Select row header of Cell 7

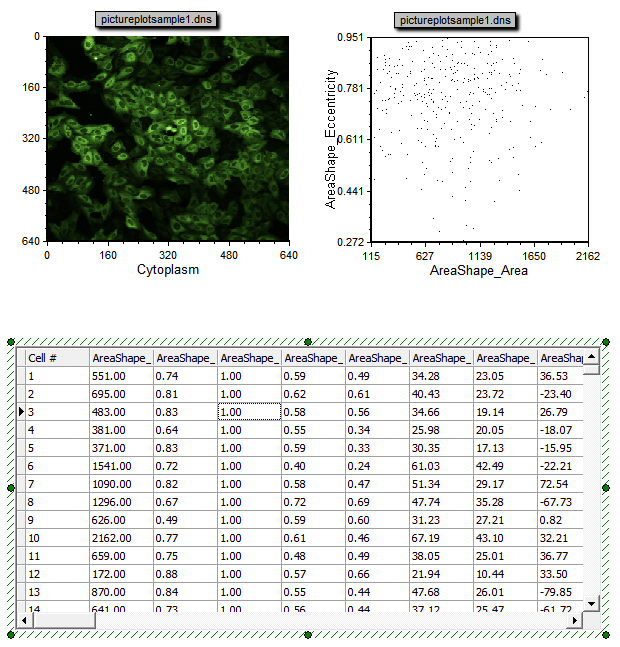(21, 484)
